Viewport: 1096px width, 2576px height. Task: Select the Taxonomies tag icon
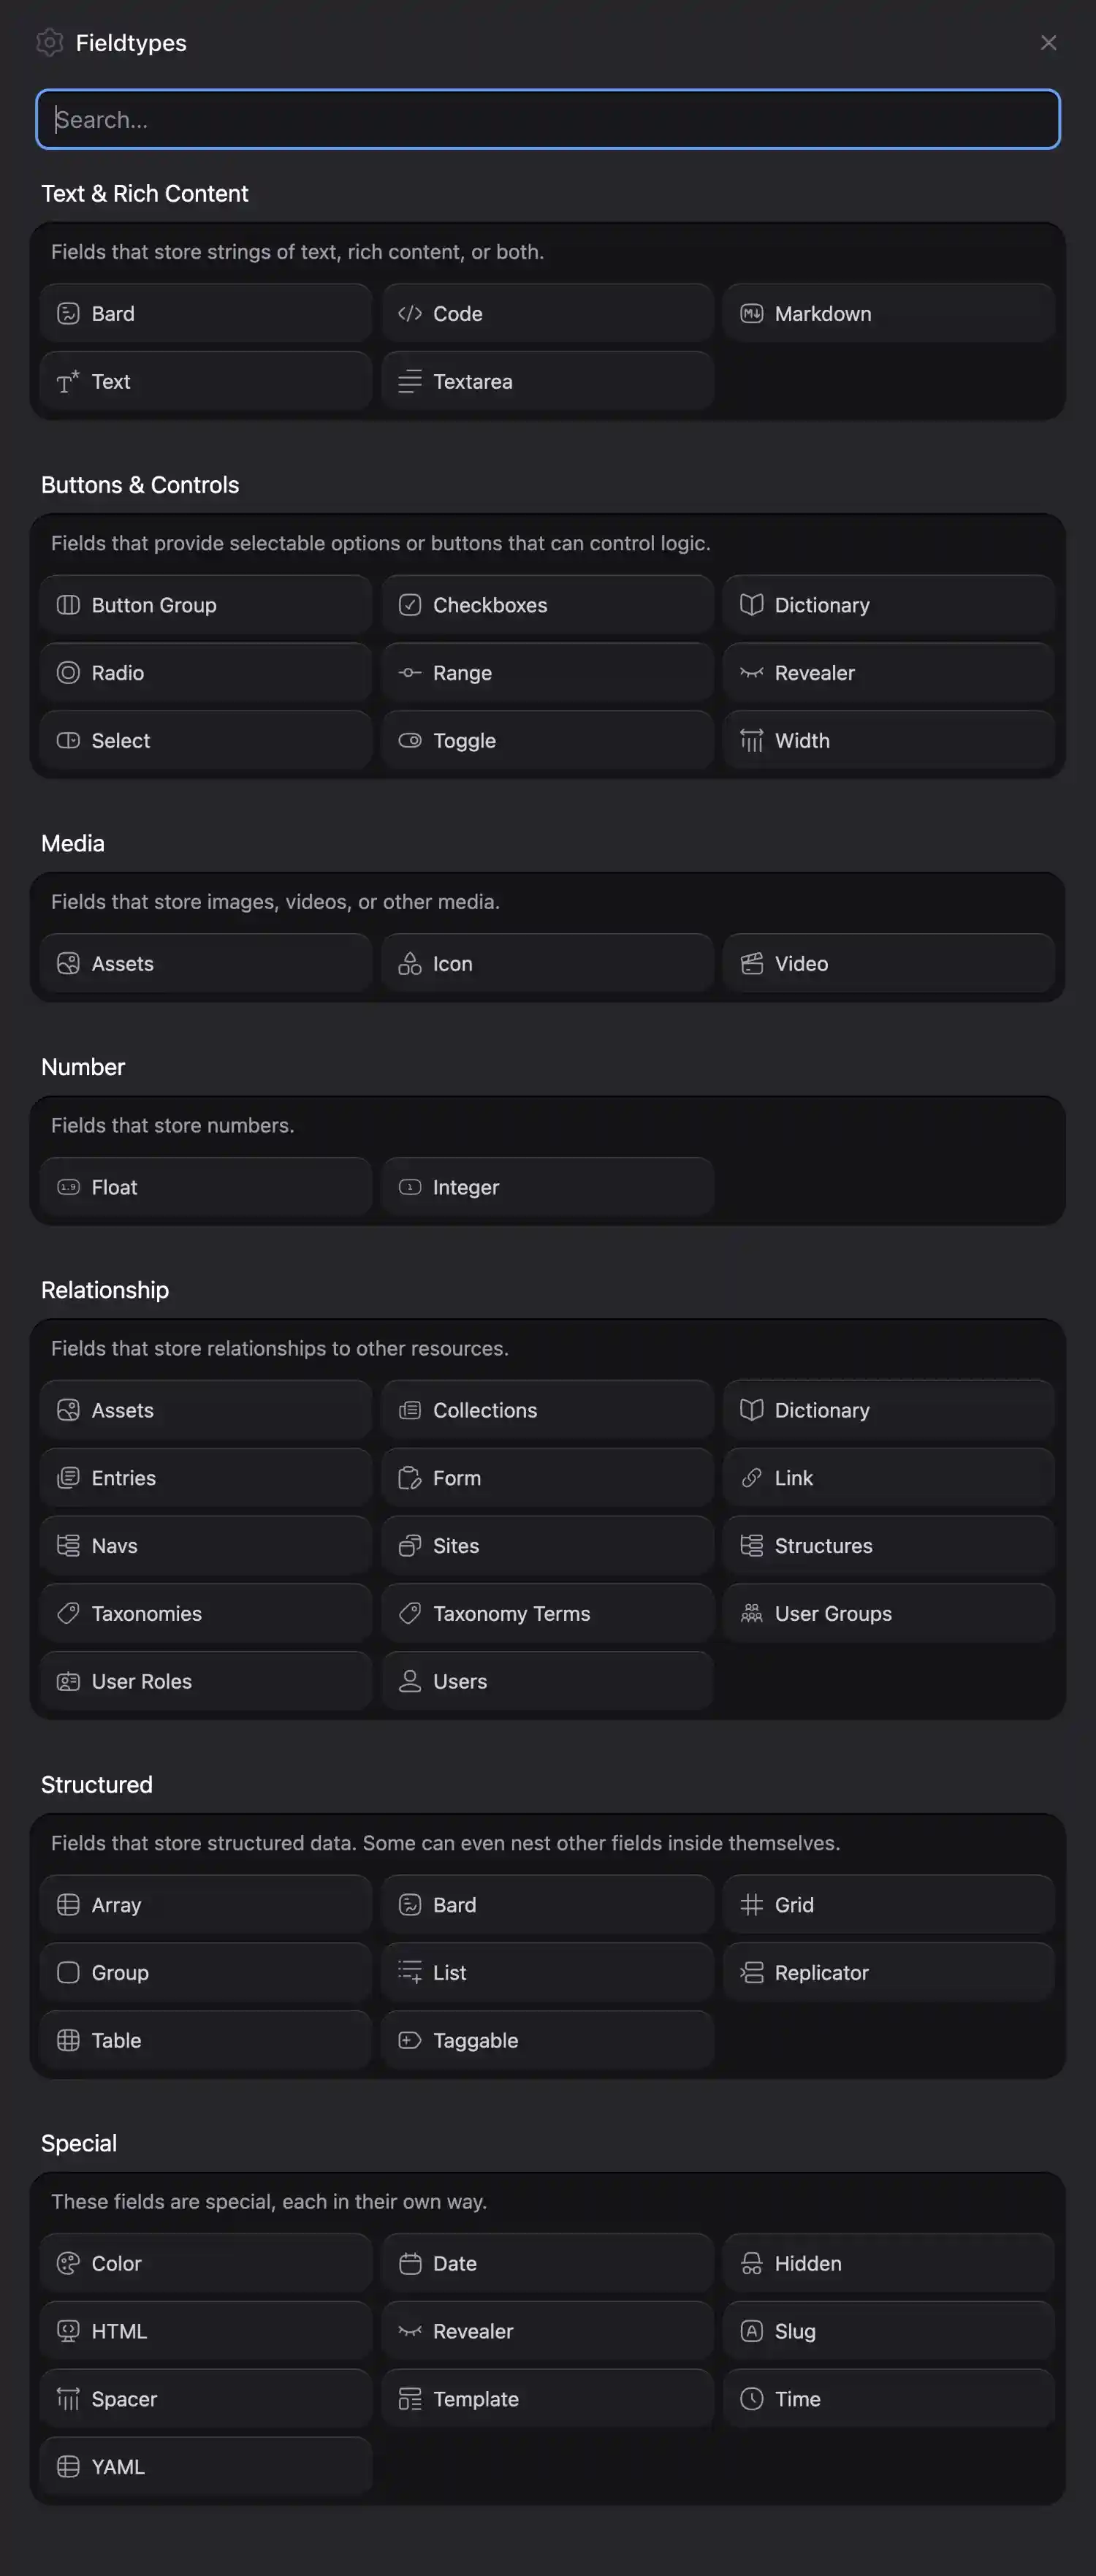point(68,1614)
